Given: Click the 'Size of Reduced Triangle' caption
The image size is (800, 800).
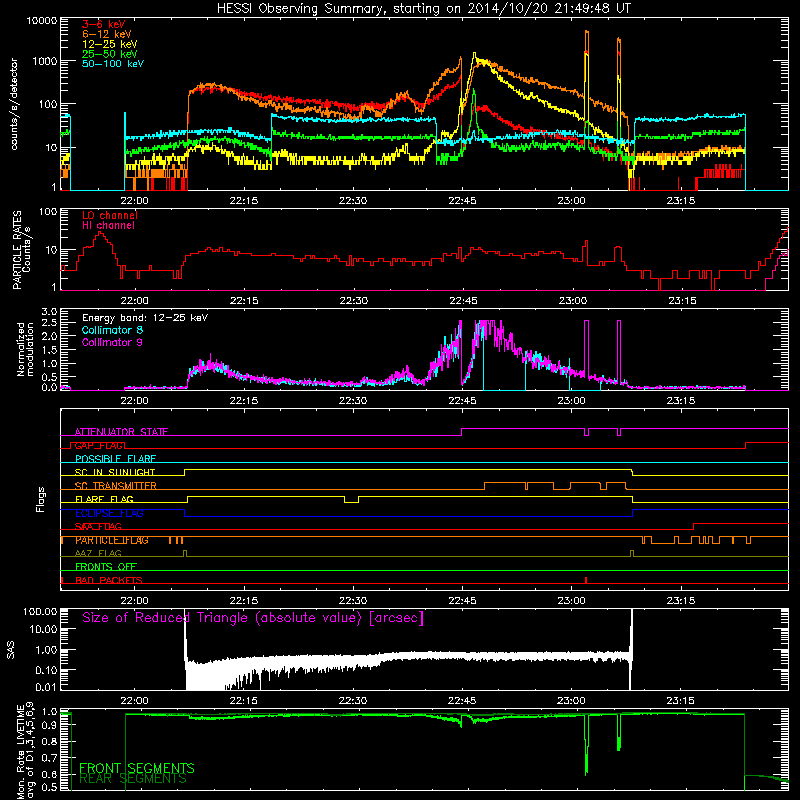Looking at the screenshot, I should [253, 618].
